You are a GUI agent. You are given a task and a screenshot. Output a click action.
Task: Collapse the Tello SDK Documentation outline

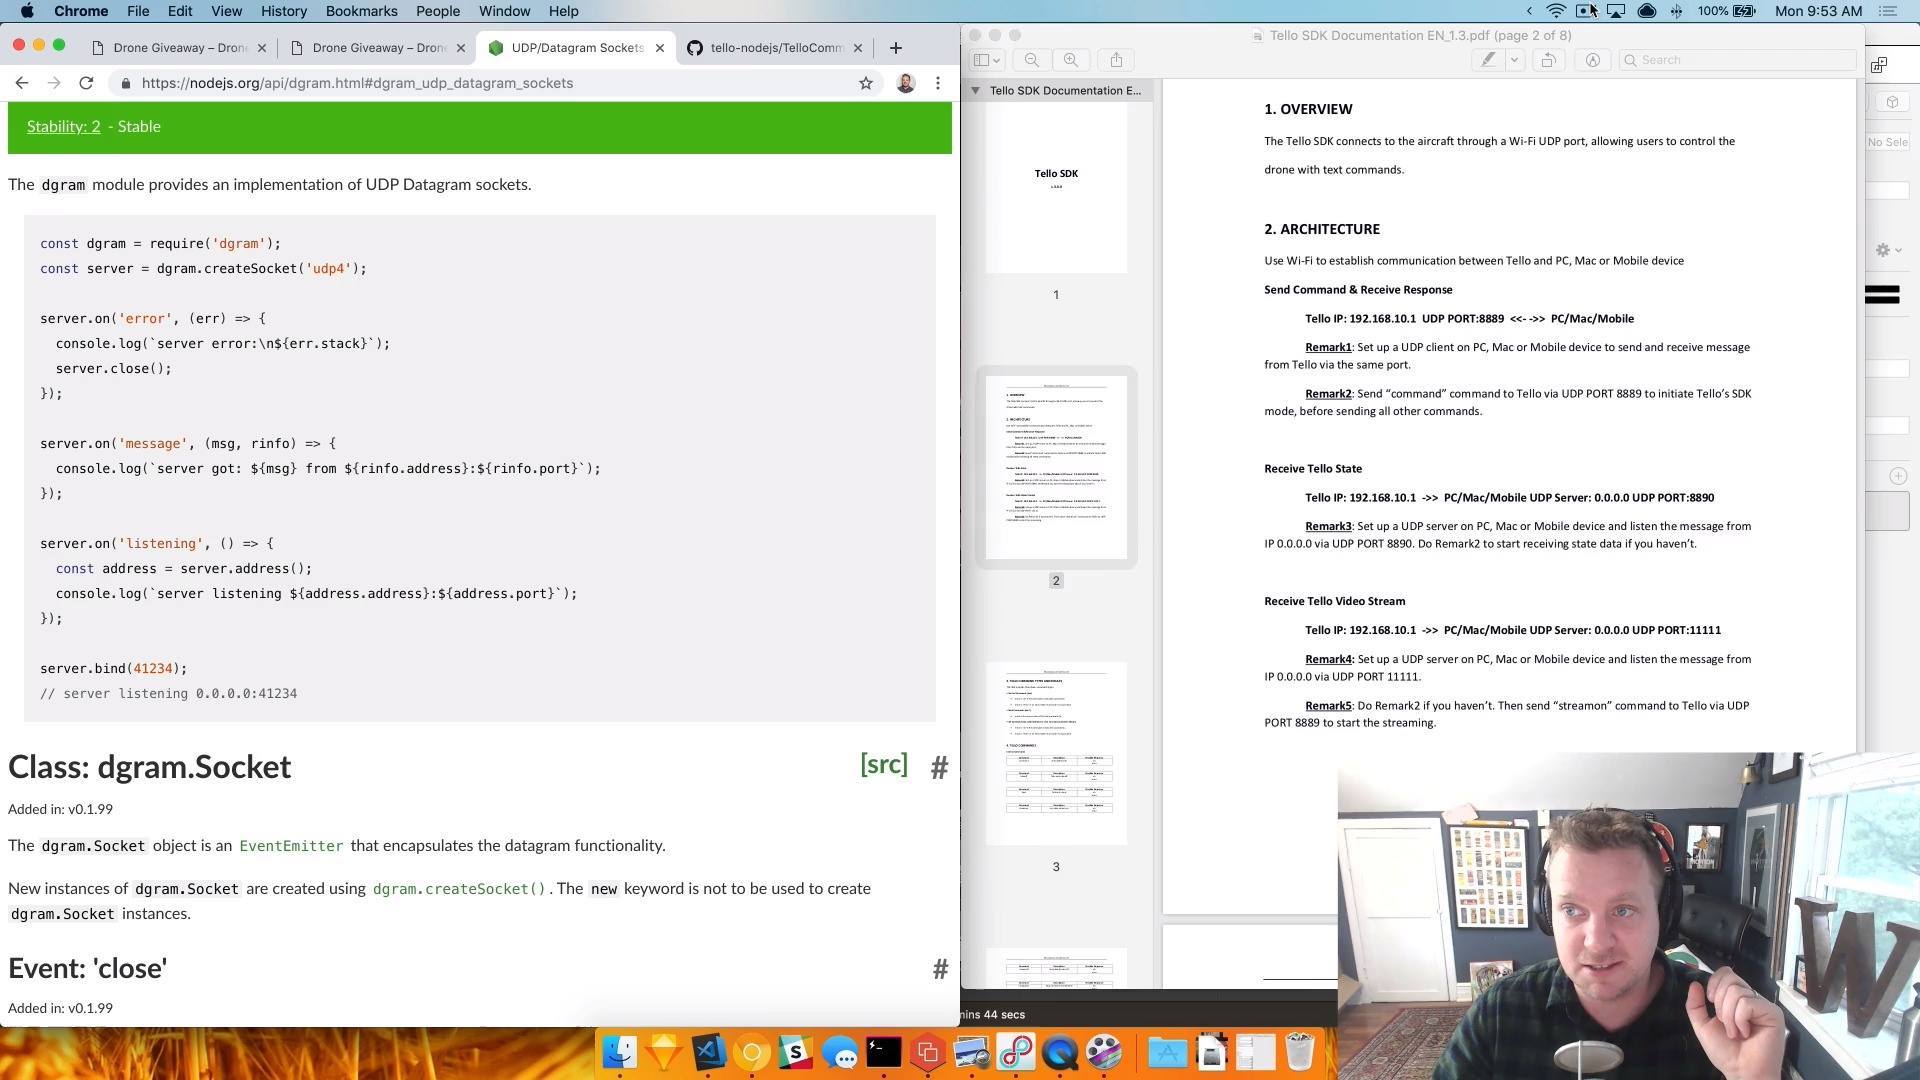coord(975,90)
